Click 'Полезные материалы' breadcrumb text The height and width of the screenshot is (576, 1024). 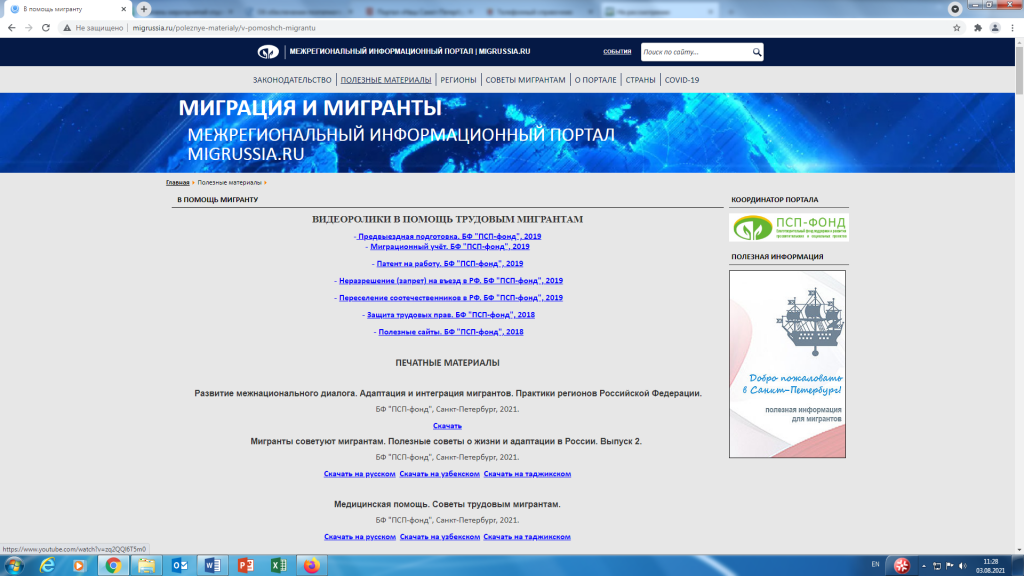tap(229, 183)
